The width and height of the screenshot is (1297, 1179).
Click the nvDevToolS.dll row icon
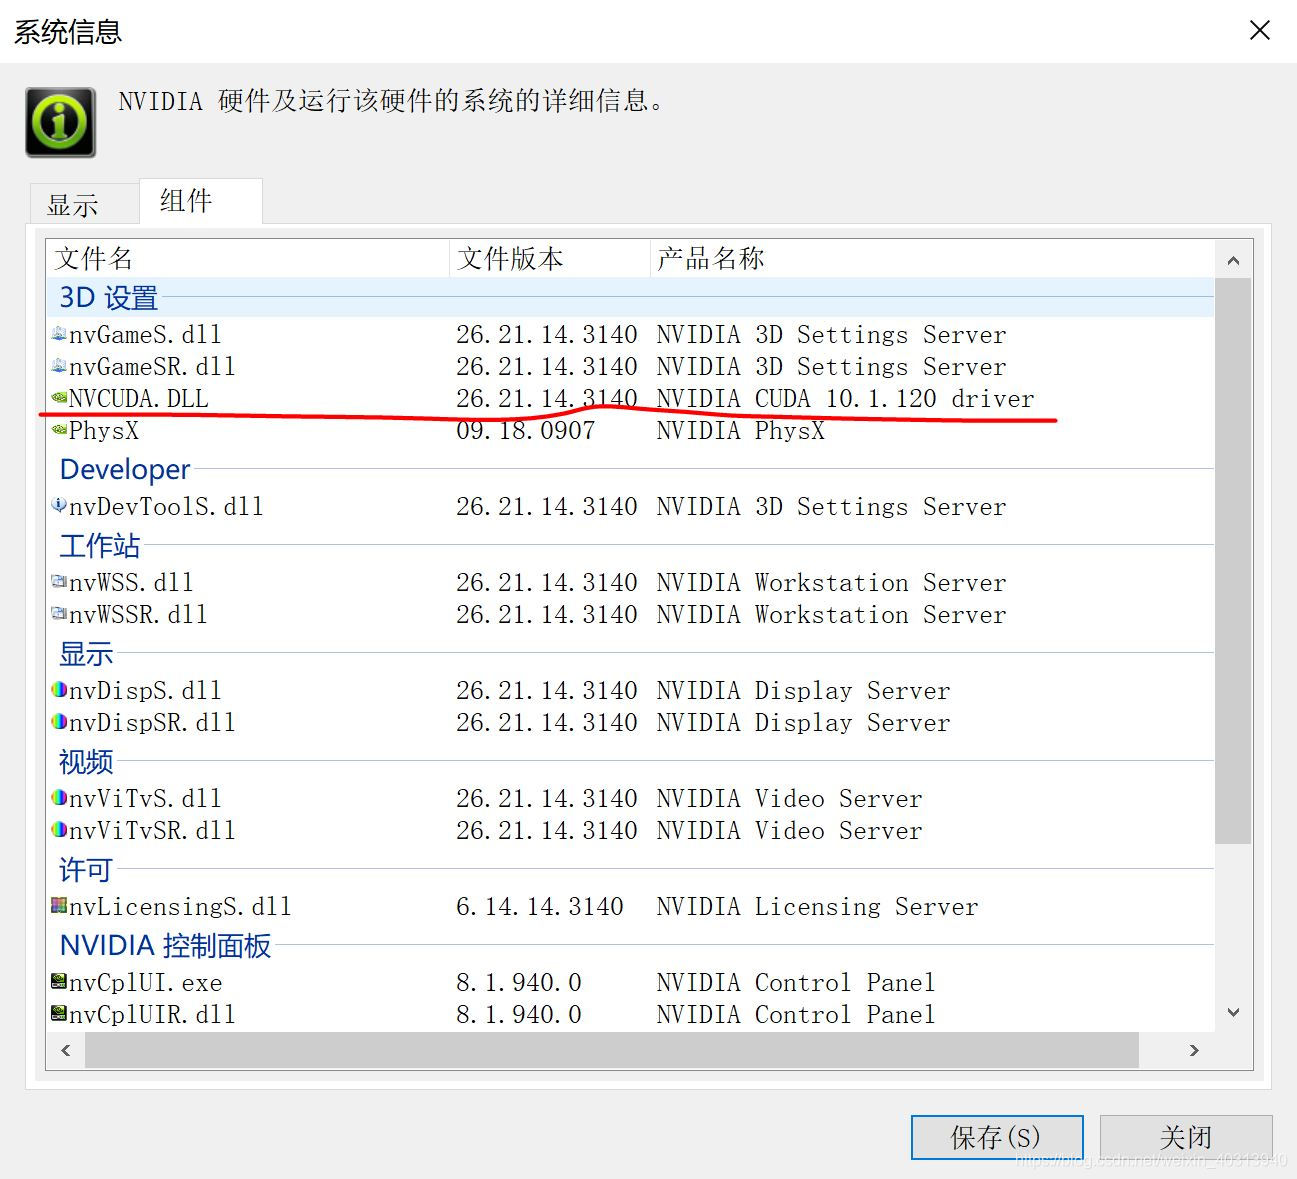click(x=59, y=505)
